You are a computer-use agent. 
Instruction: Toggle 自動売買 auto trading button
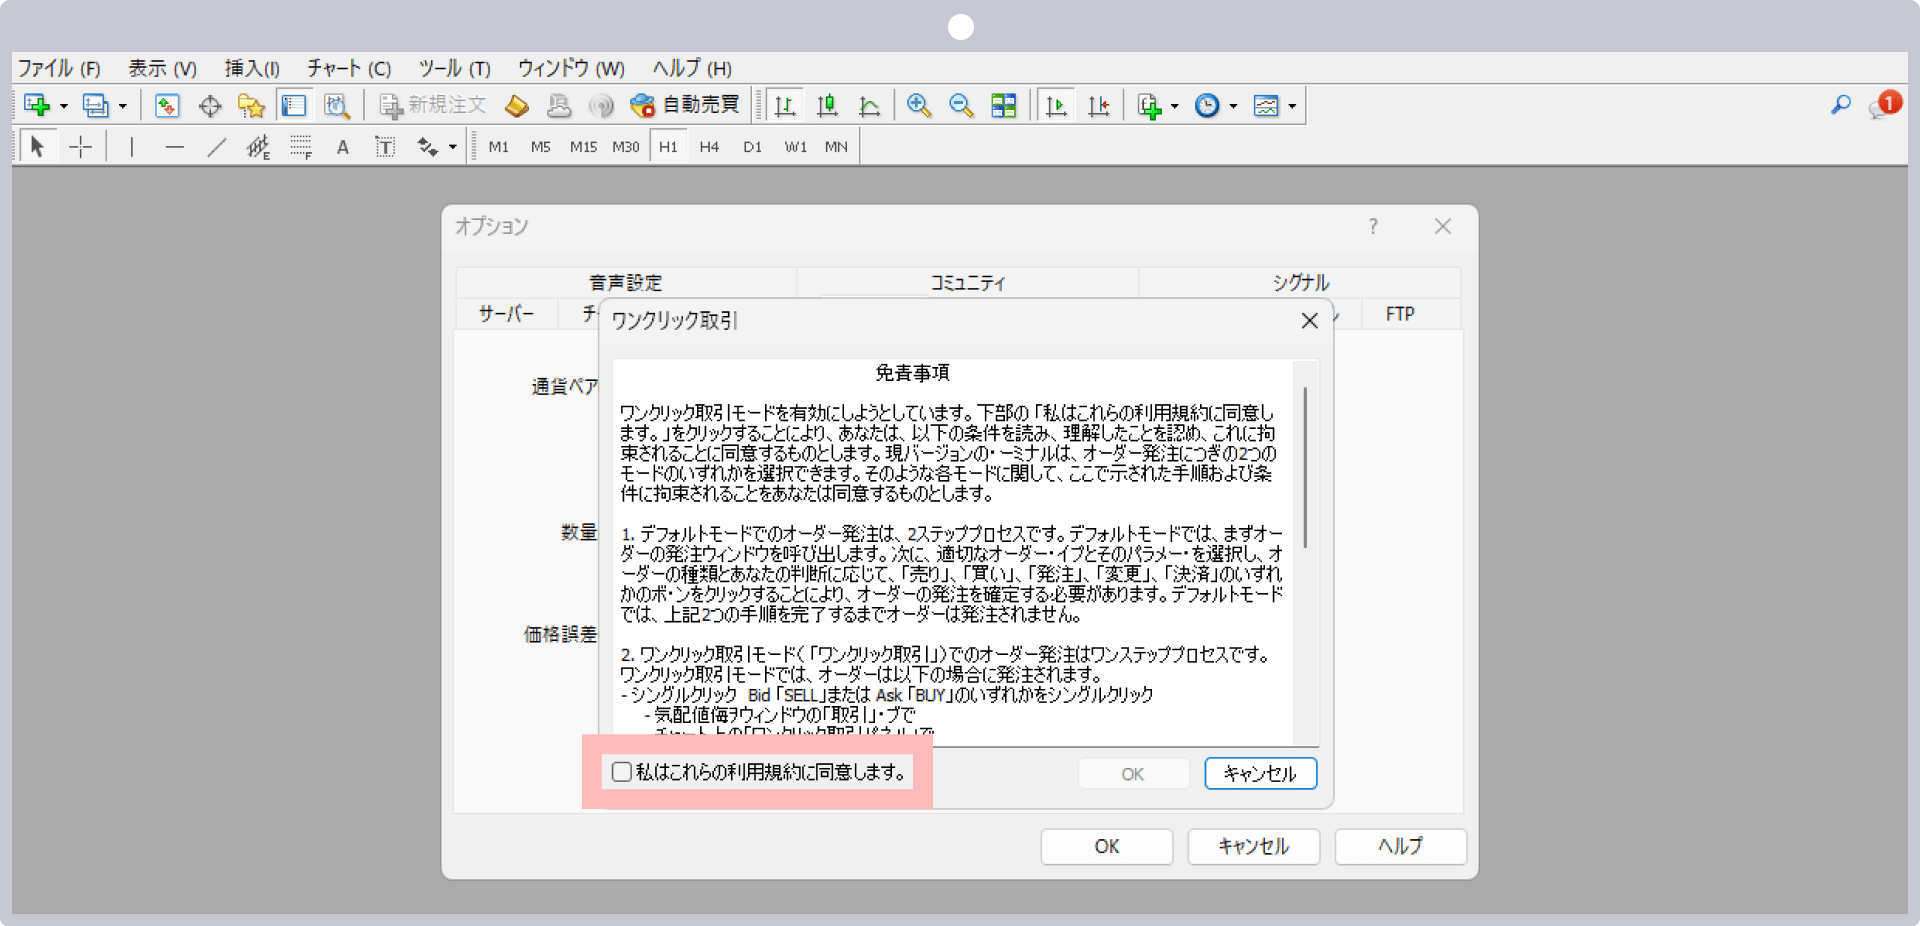[x=685, y=105]
